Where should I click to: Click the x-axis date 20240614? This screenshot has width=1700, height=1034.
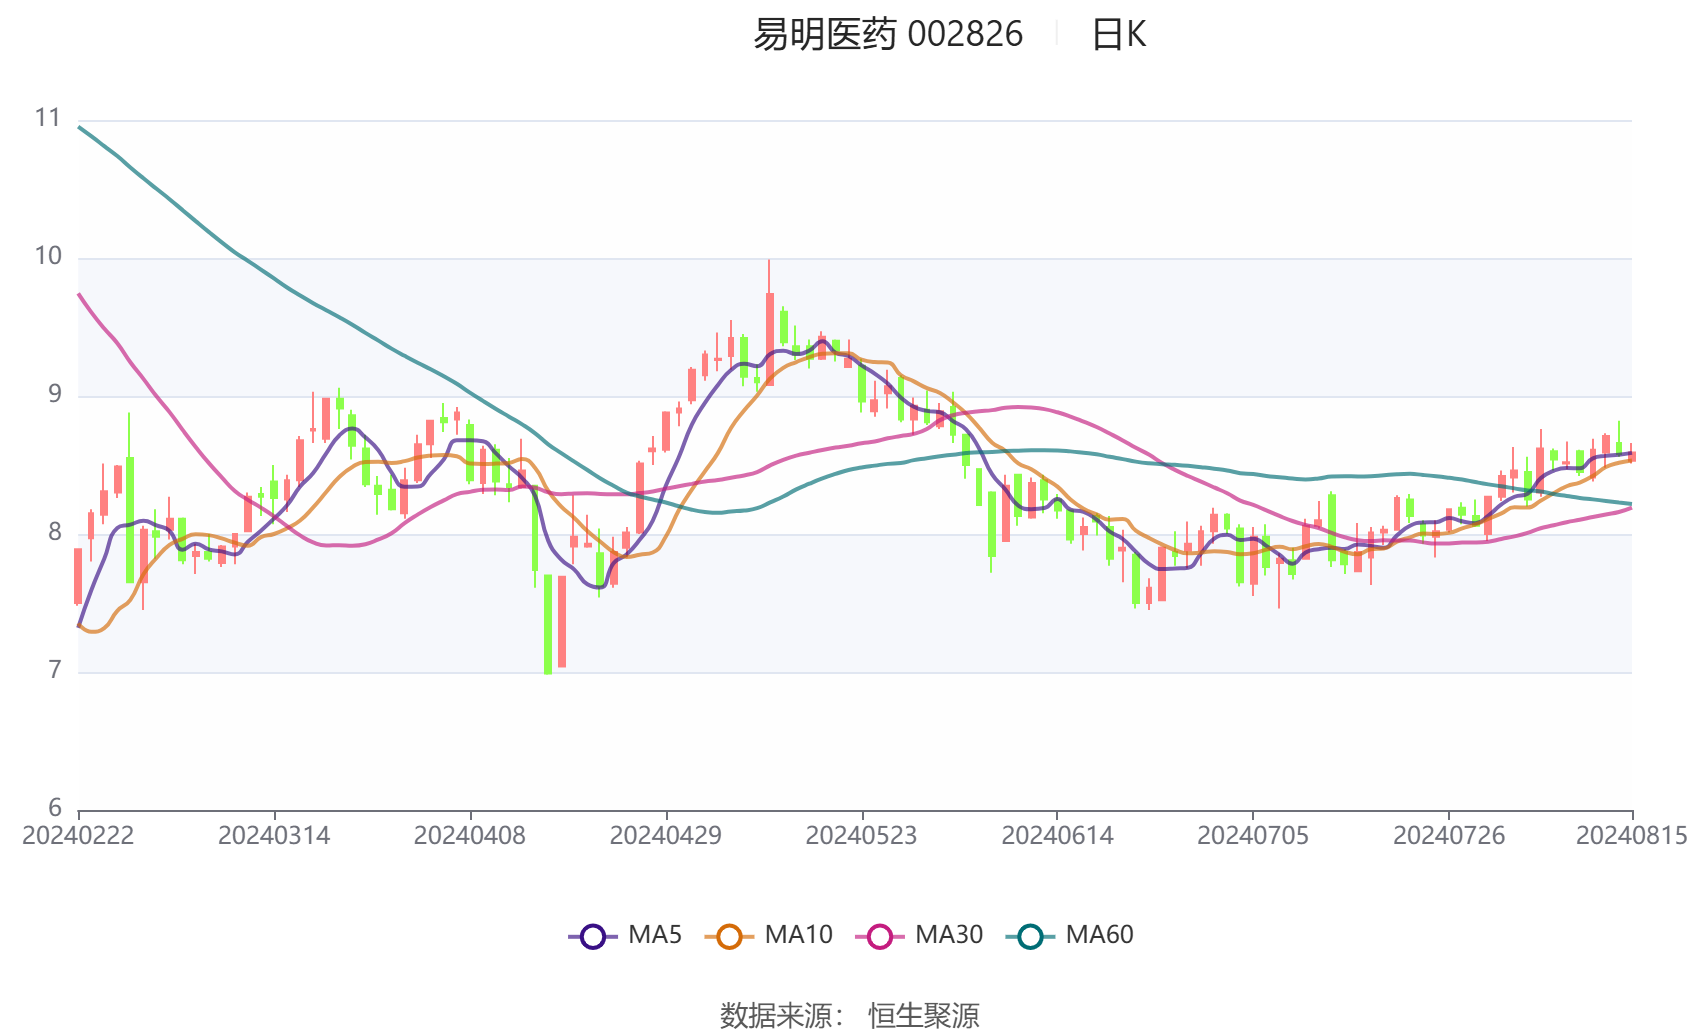coord(1057,836)
